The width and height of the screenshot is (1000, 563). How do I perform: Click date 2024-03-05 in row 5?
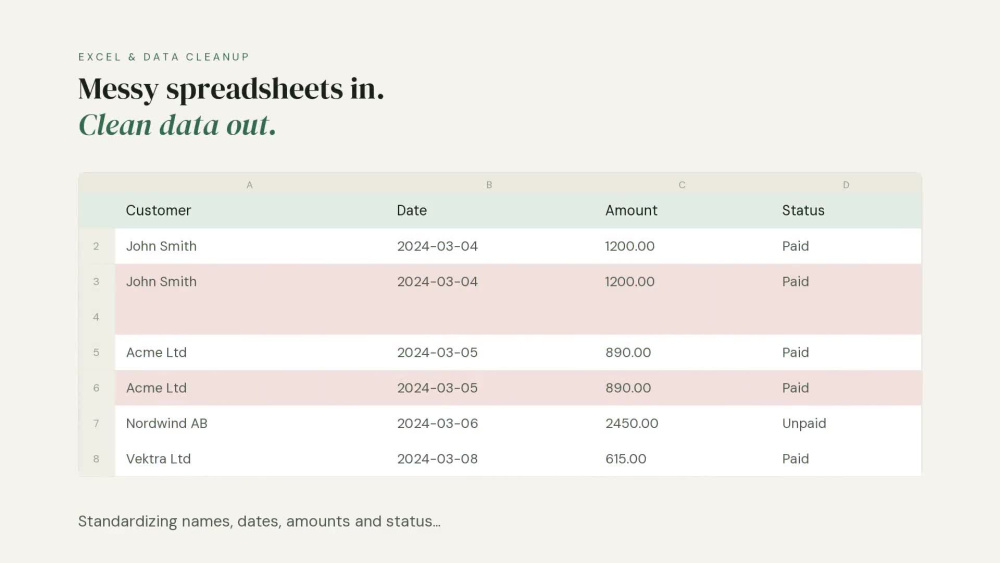438,352
